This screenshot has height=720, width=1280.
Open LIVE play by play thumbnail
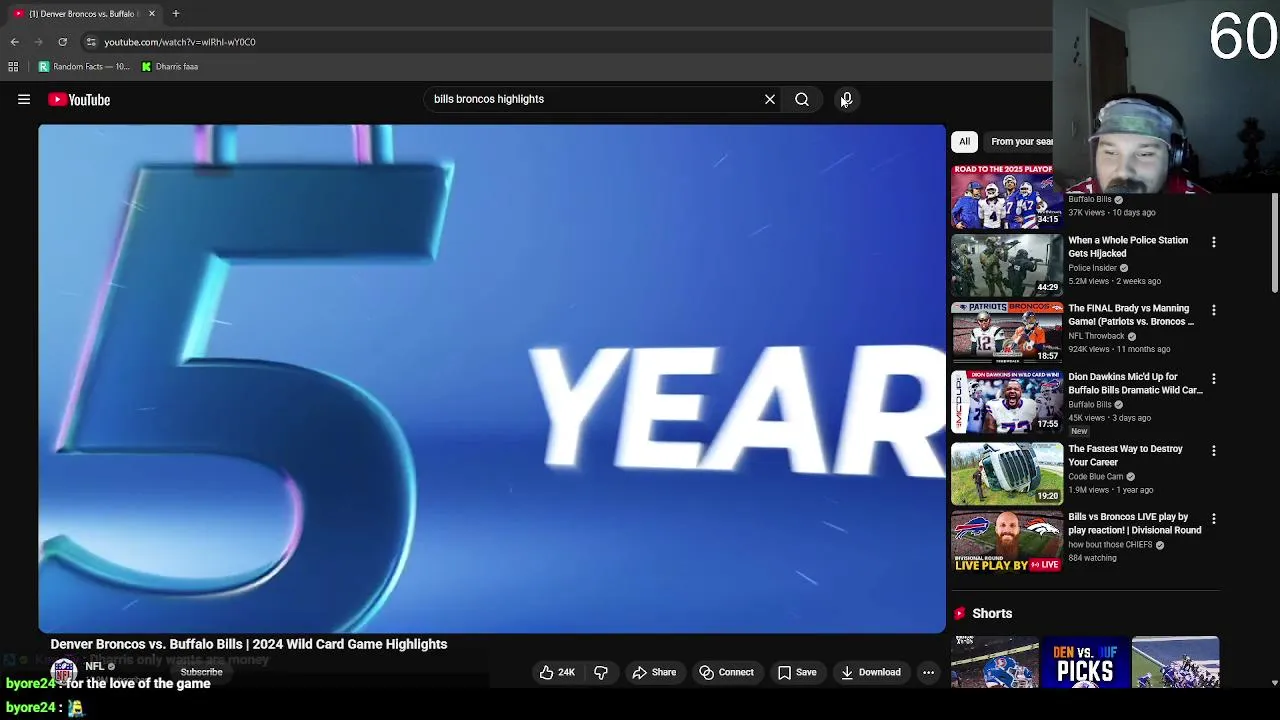coord(1007,542)
